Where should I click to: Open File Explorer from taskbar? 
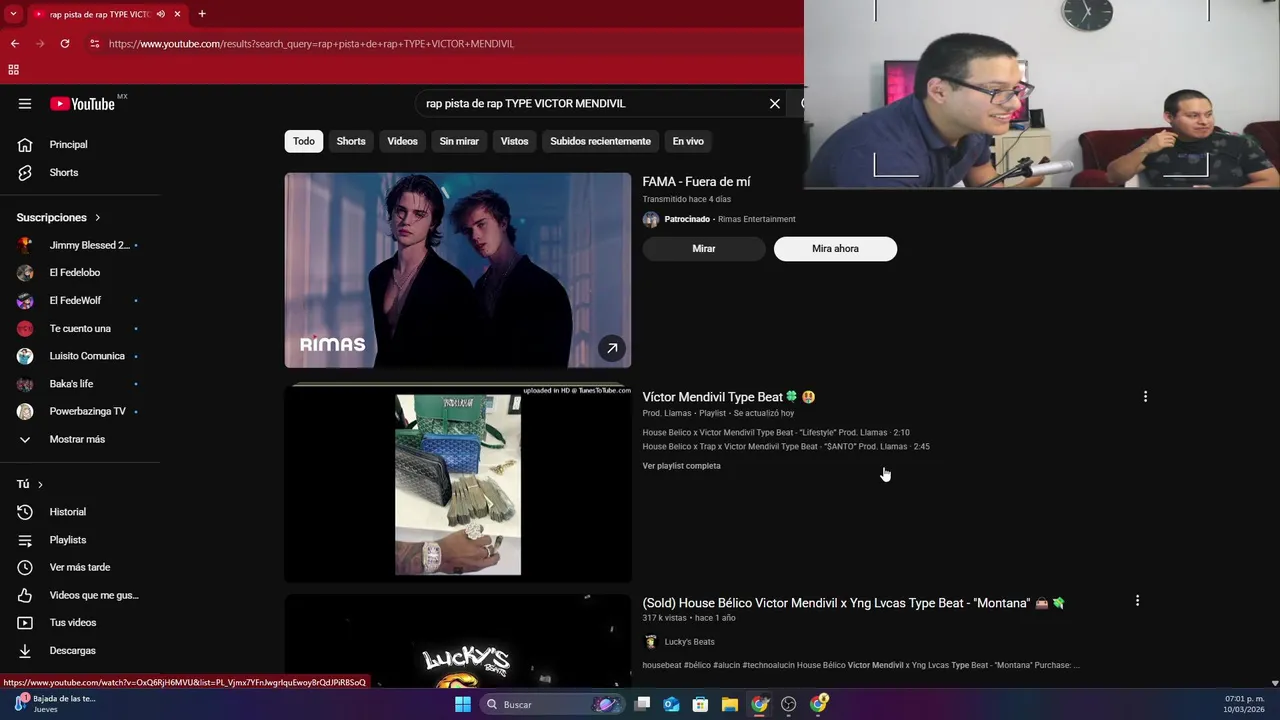(x=730, y=704)
